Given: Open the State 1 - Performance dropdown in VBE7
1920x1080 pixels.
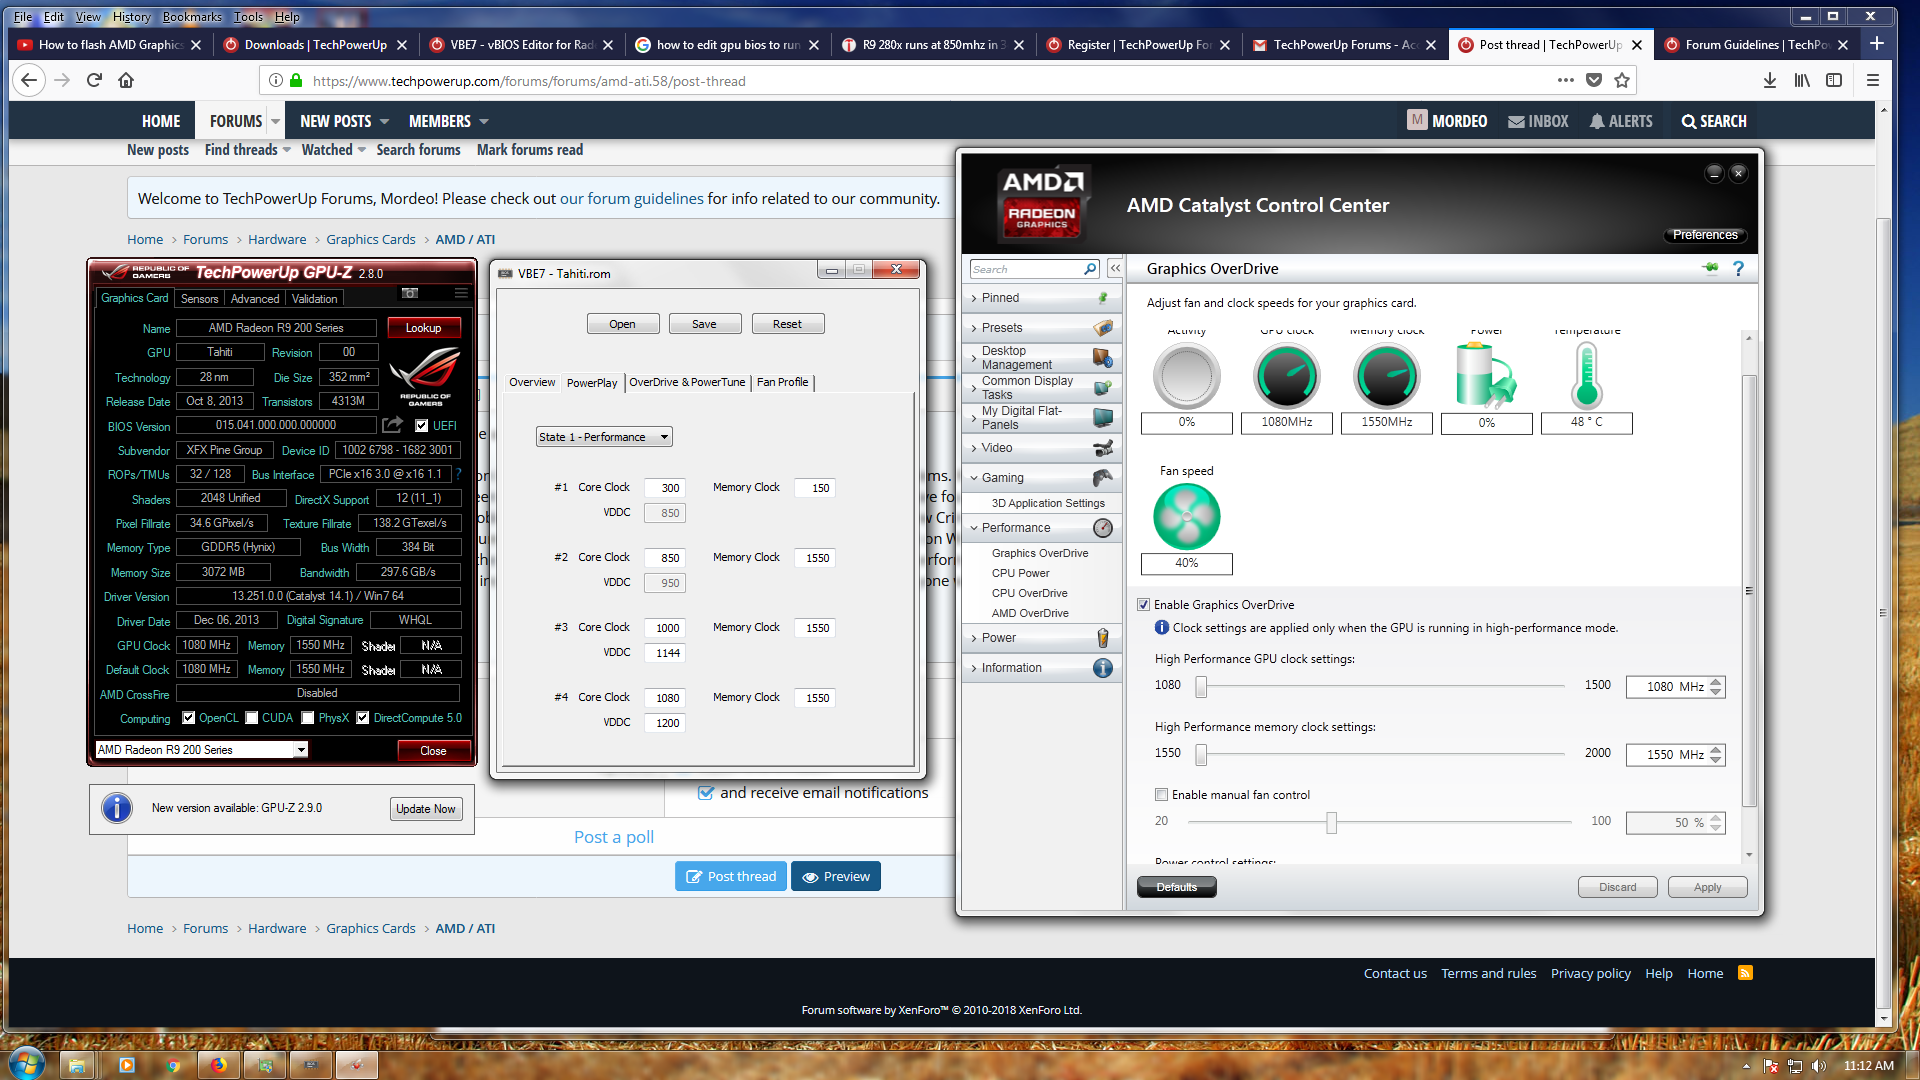Looking at the screenshot, I should click(x=604, y=437).
